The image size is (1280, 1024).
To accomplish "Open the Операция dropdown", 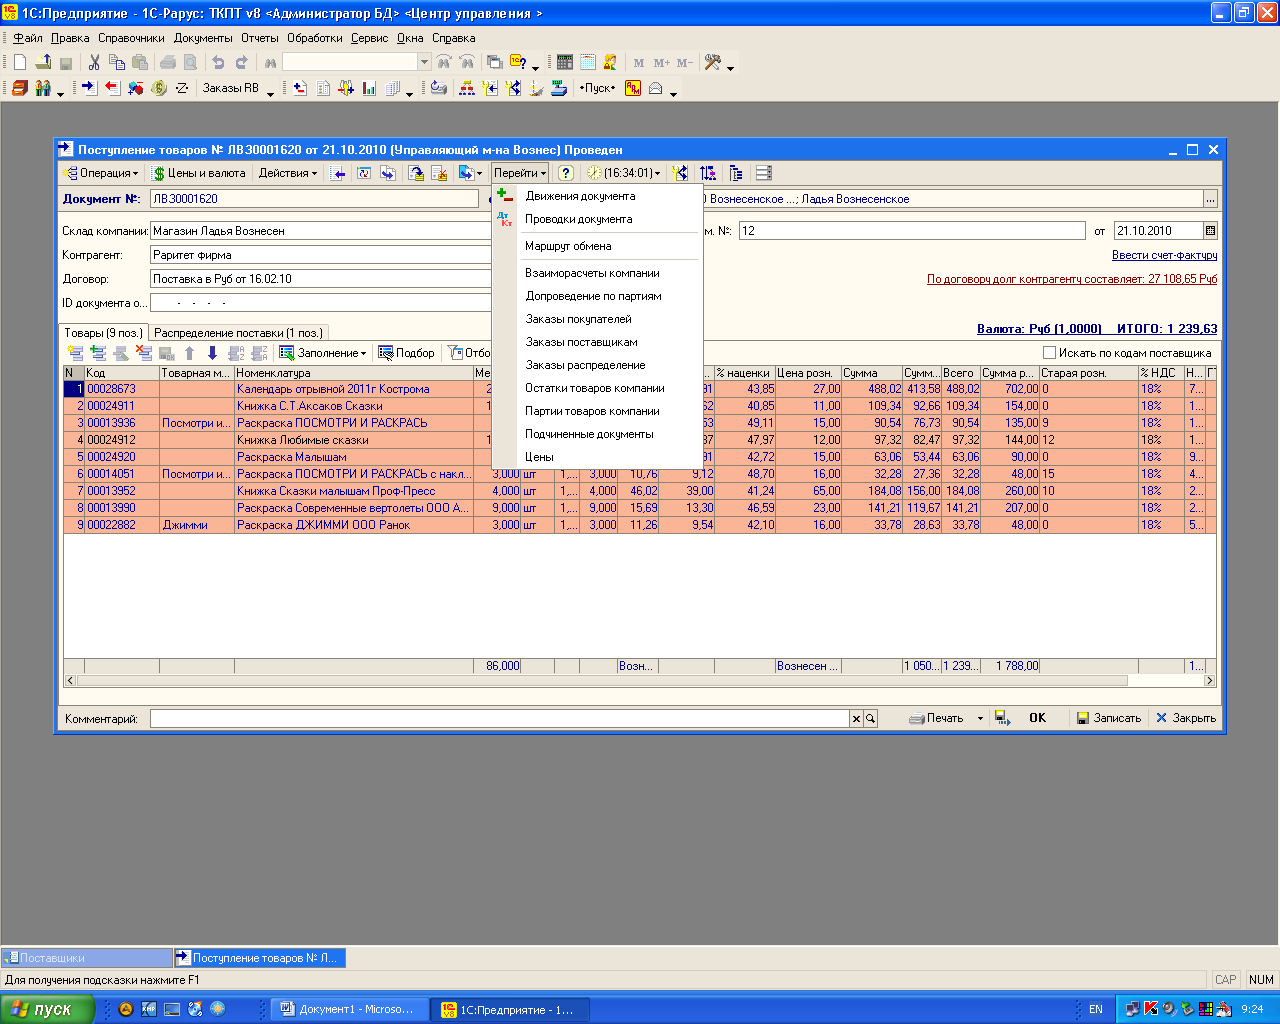I will (101, 173).
